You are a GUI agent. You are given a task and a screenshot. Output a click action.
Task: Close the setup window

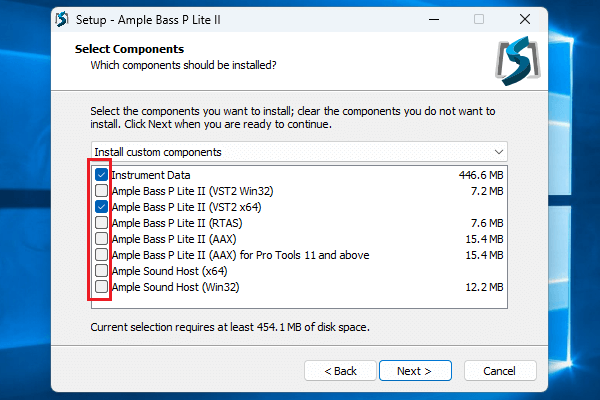pos(524,19)
